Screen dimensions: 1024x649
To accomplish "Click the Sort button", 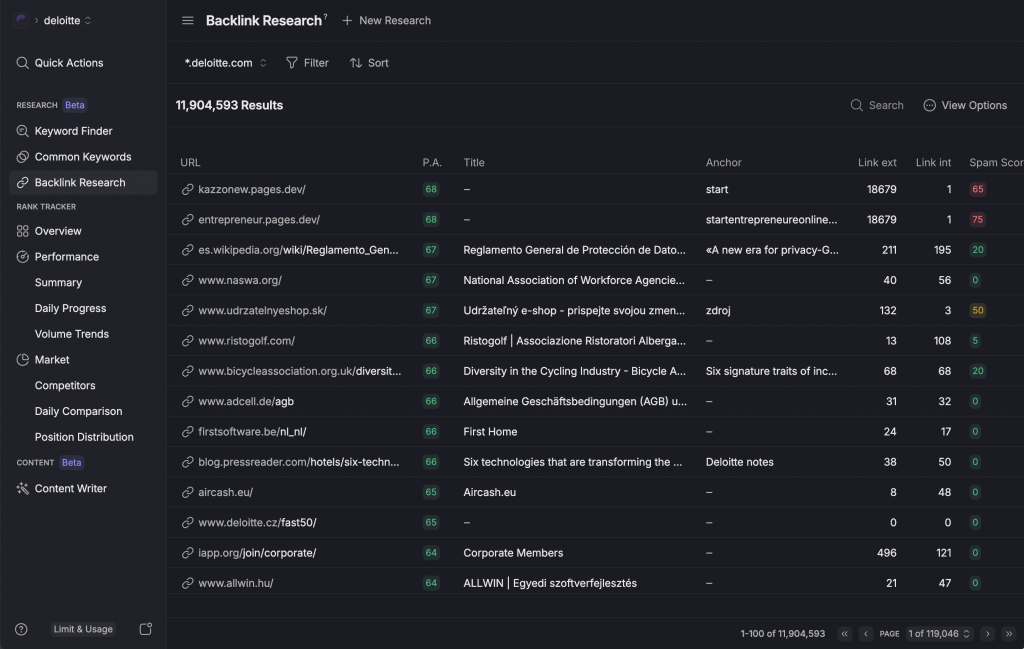I will (370, 63).
